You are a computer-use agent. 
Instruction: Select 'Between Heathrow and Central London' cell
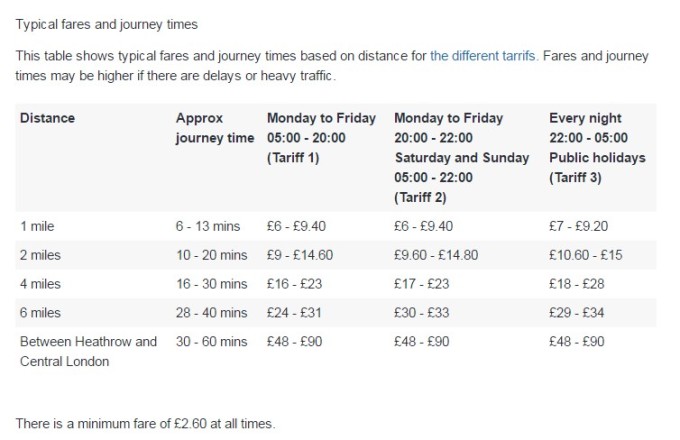click(x=88, y=351)
